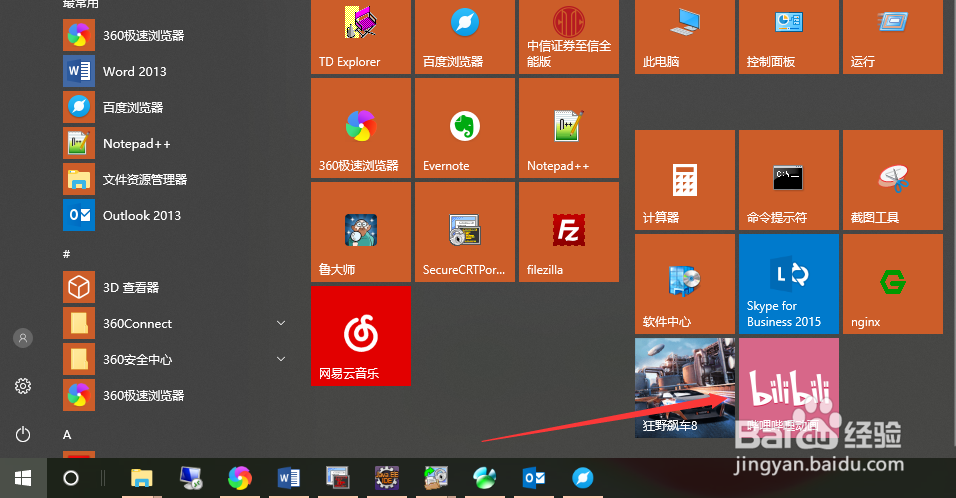
Task: Open the bilibili 哔哩哔哩动画 tile
Action: point(789,388)
